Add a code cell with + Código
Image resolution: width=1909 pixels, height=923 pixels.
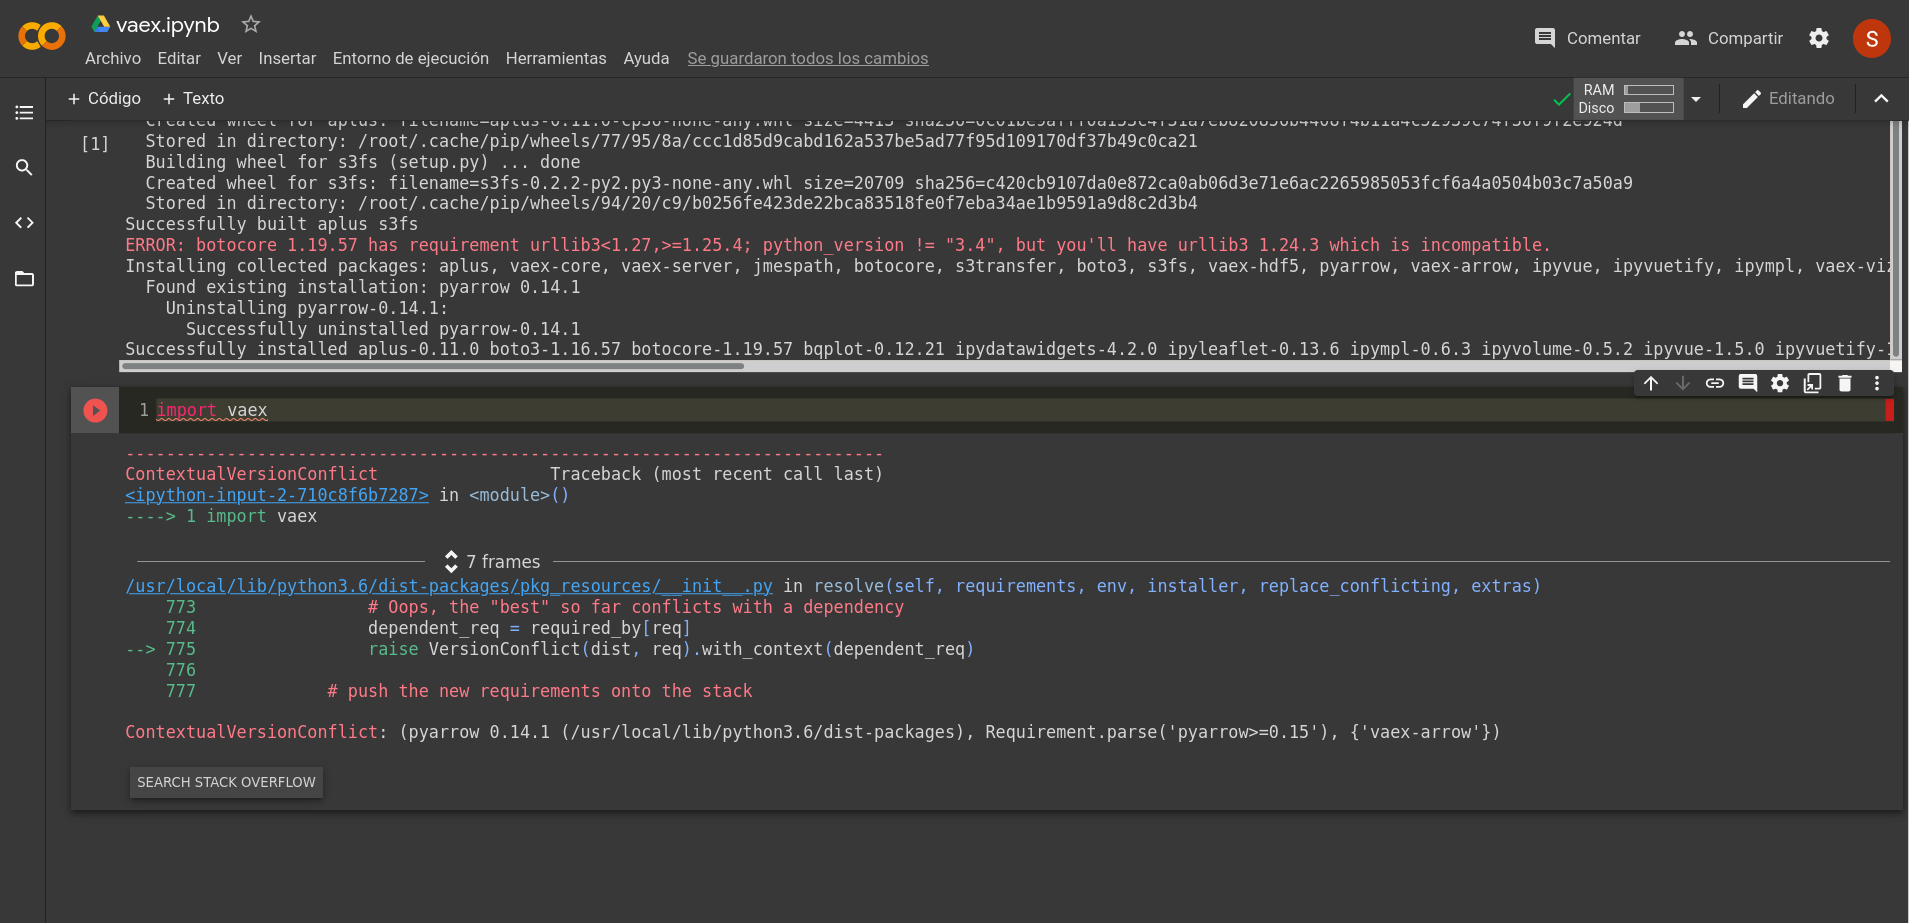[104, 98]
